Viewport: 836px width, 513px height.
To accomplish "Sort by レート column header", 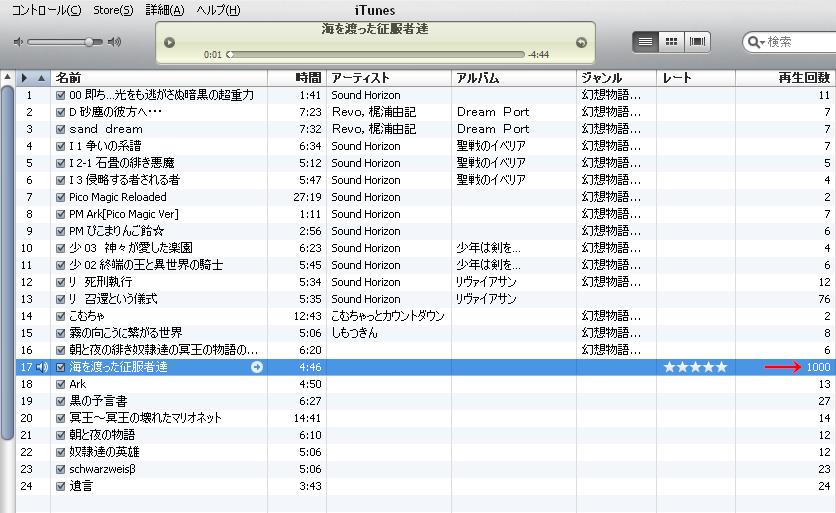I will 696,78.
